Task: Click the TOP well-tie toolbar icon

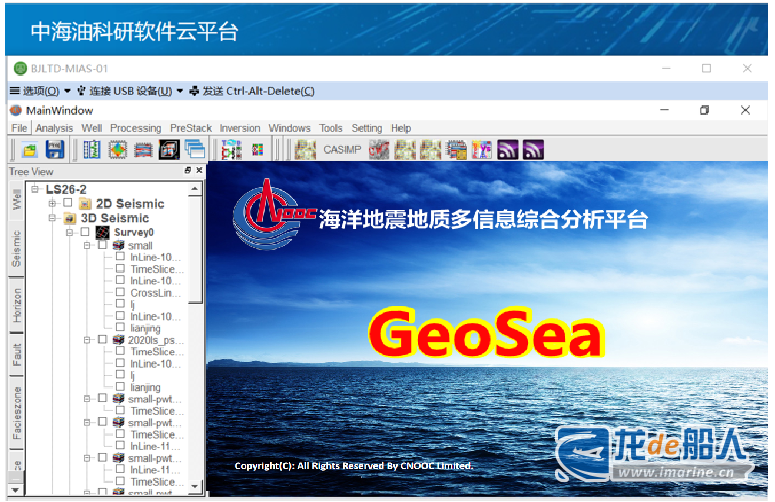Action: pyautogui.click(x=232, y=150)
